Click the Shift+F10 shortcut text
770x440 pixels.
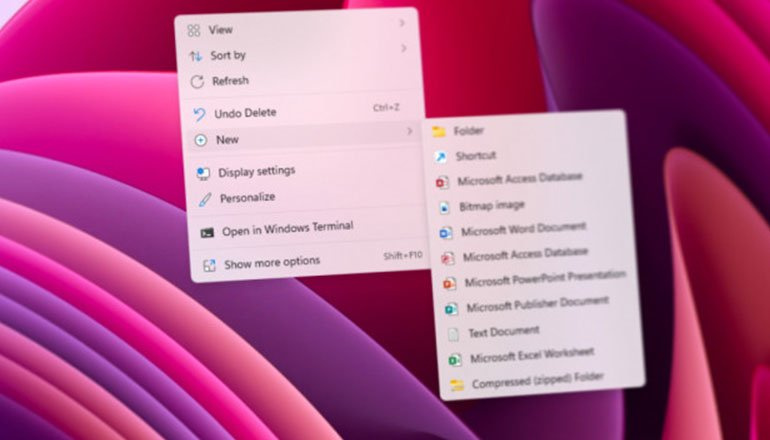[402, 255]
